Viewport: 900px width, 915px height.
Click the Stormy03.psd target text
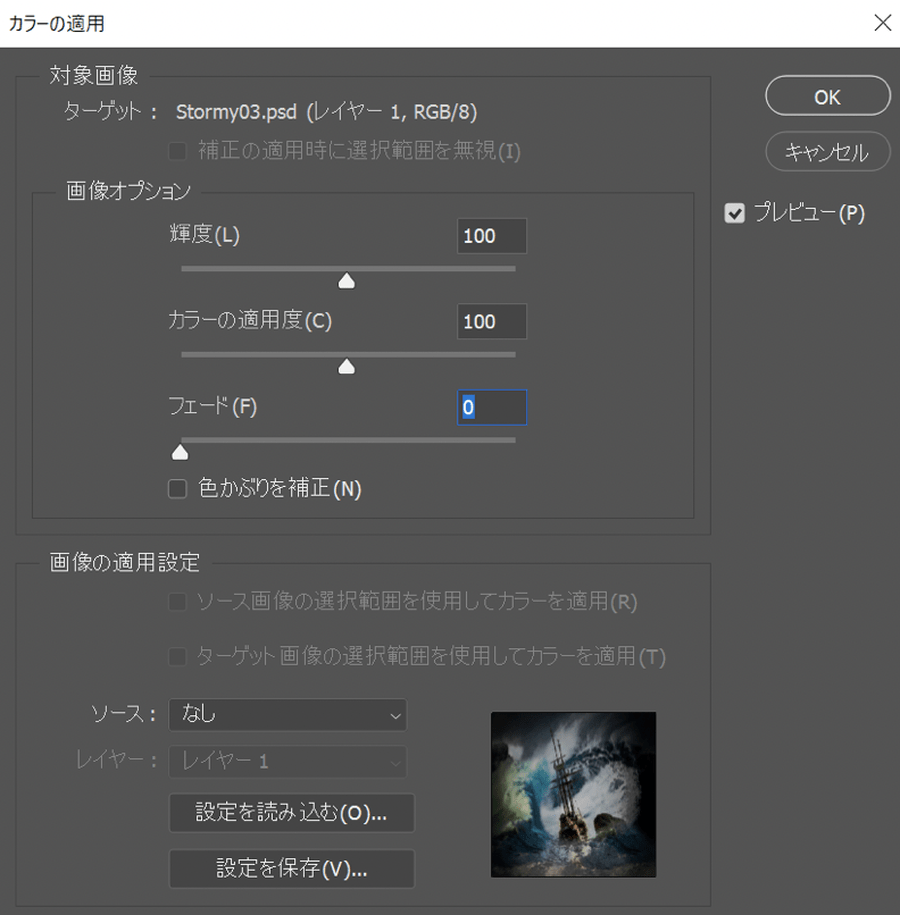pyautogui.click(x=326, y=111)
